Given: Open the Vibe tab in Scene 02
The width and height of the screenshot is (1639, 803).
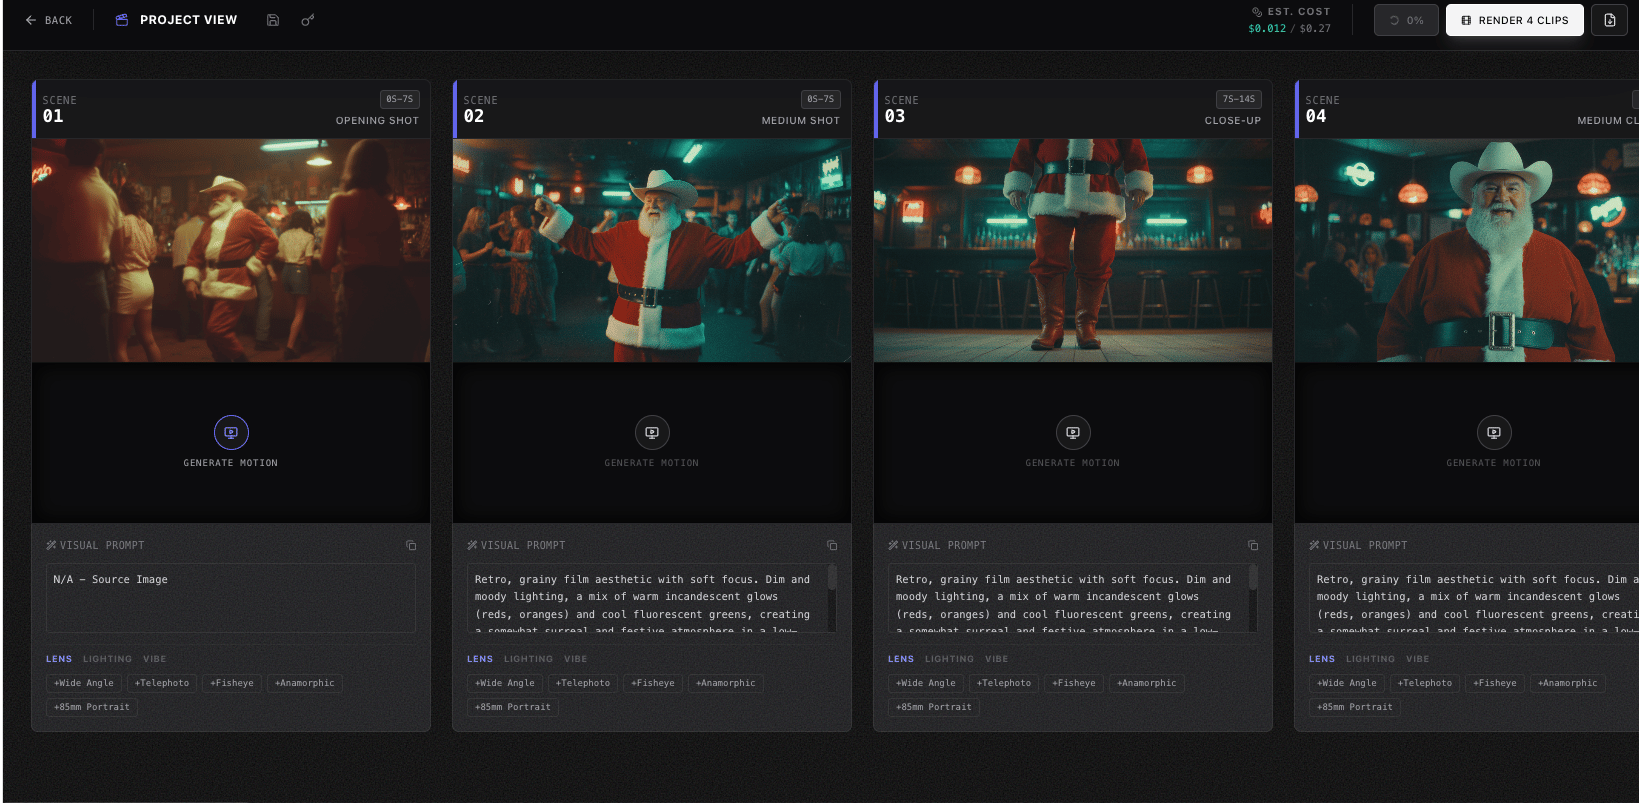Looking at the screenshot, I should coord(575,659).
